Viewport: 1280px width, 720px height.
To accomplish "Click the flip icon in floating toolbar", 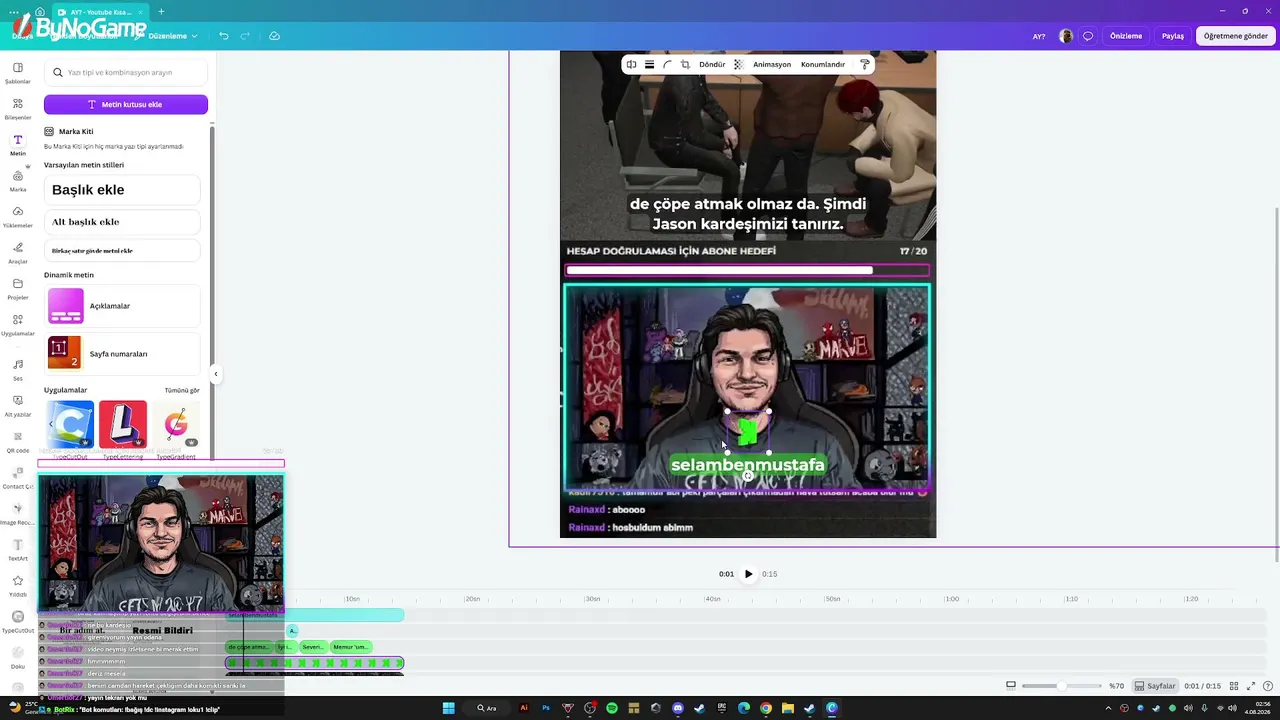I will point(631,64).
